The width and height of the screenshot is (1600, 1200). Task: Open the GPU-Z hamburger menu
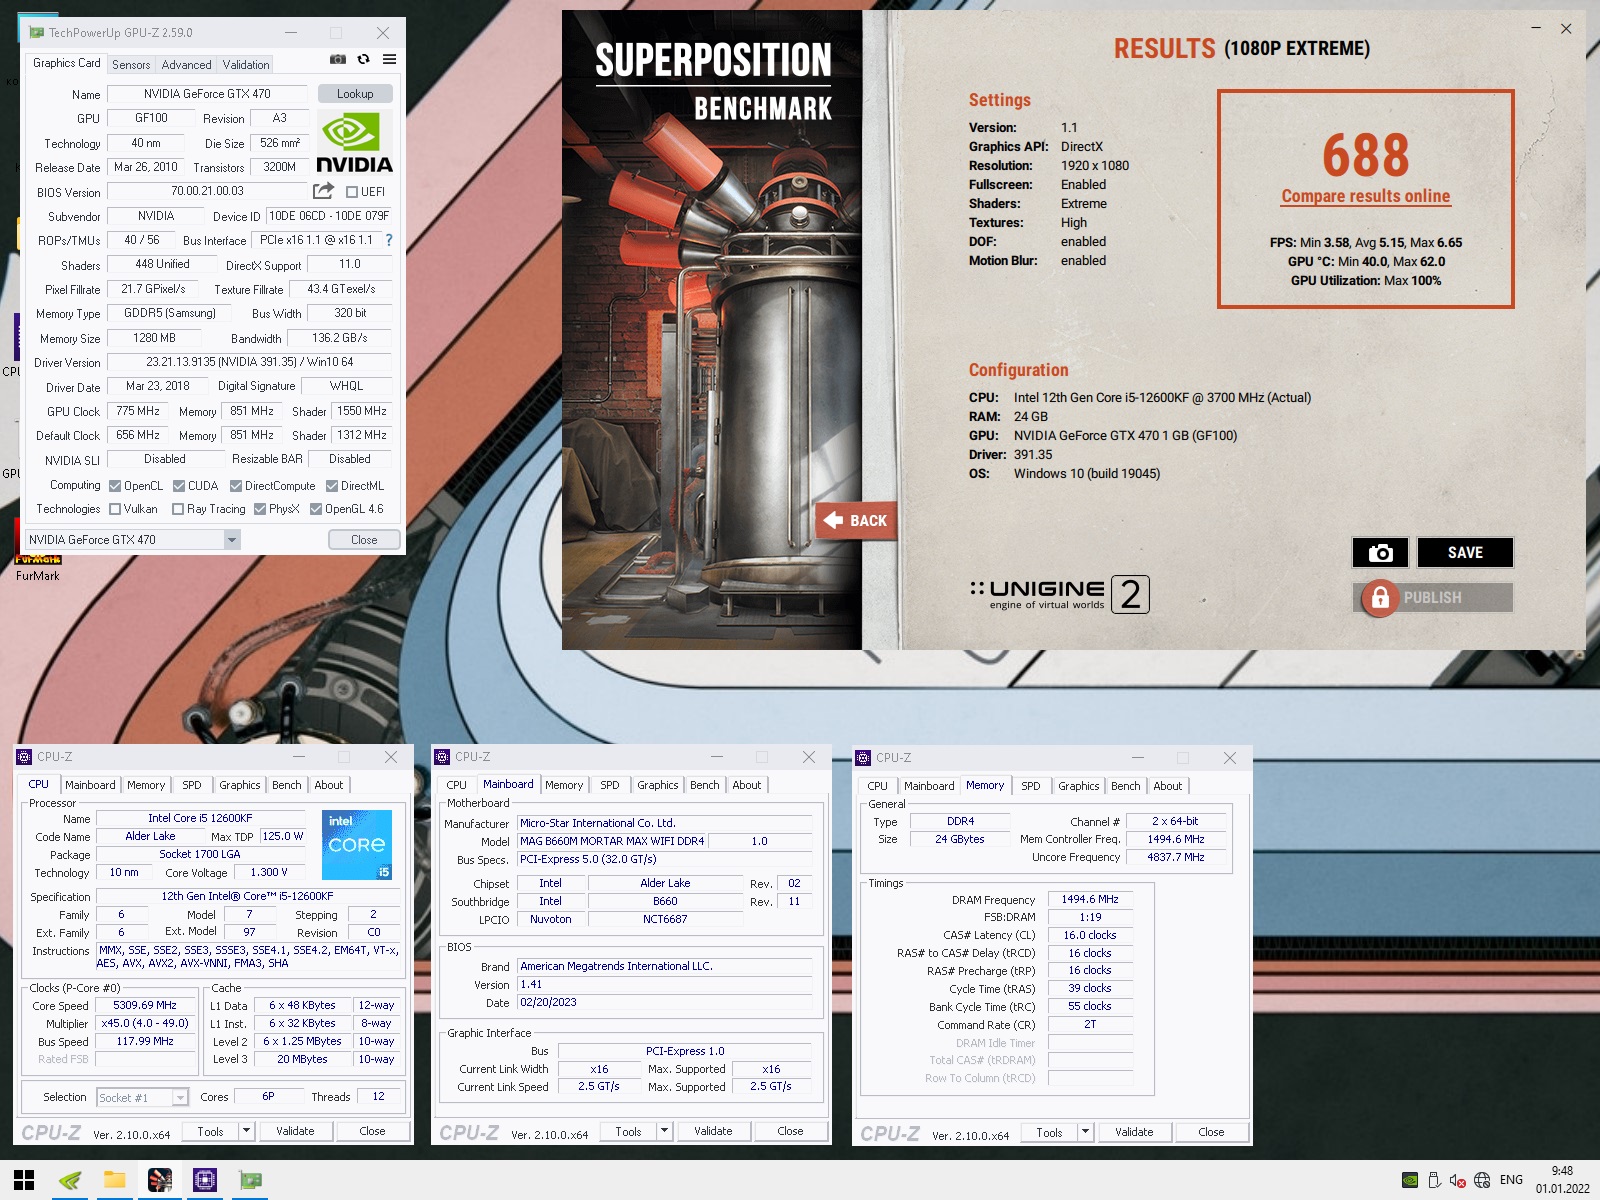pyautogui.click(x=389, y=59)
